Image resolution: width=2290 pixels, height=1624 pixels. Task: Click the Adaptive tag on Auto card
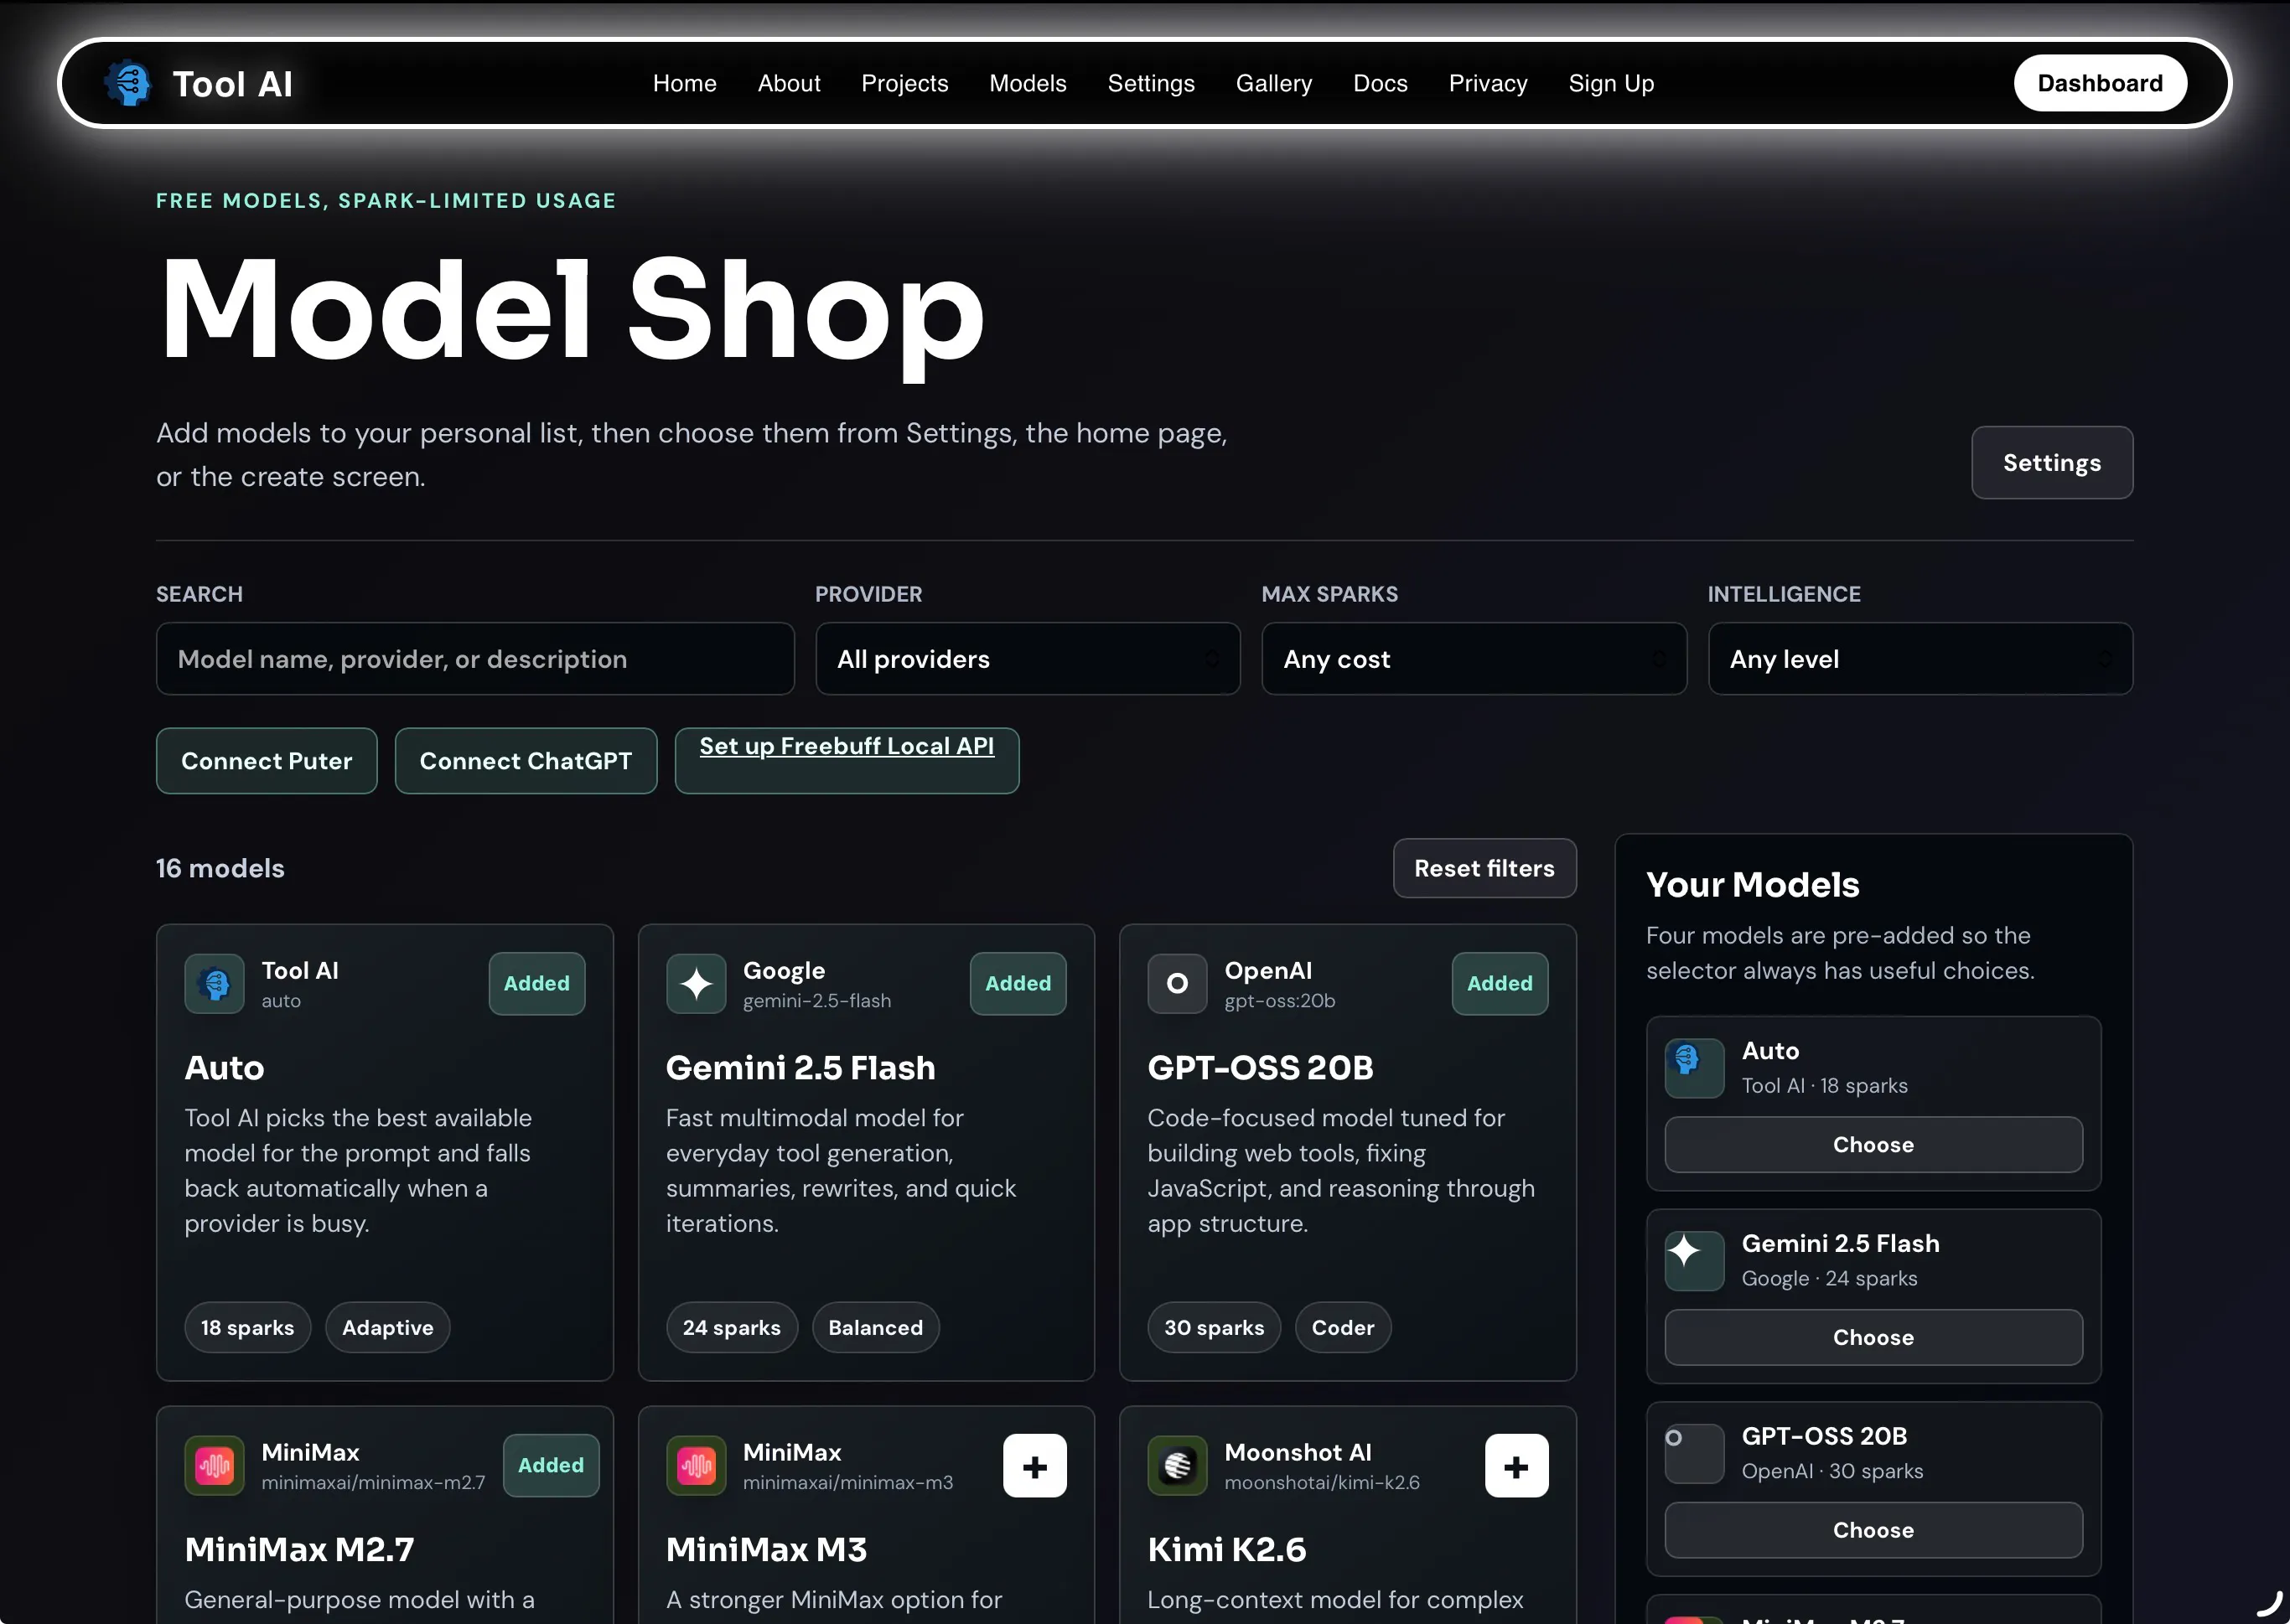[388, 1328]
